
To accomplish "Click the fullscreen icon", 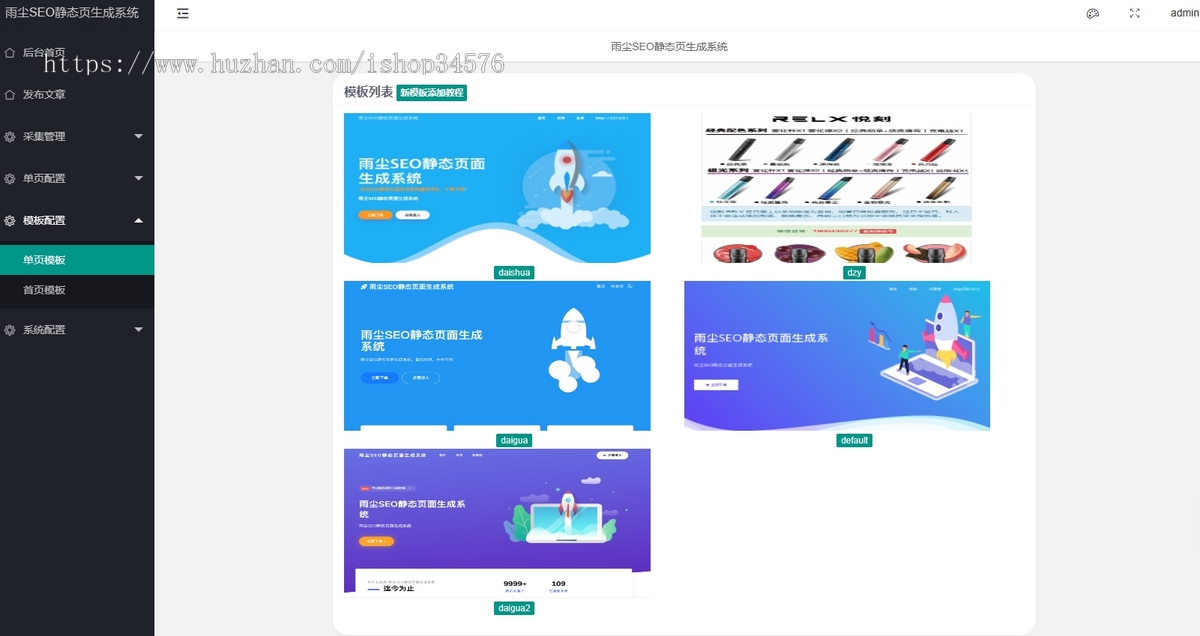I will click(1135, 14).
